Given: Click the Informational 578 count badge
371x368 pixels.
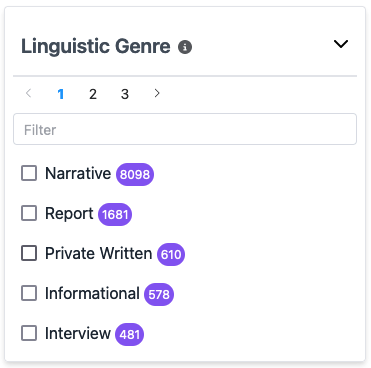Looking at the screenshot, I should coord(159,294).
